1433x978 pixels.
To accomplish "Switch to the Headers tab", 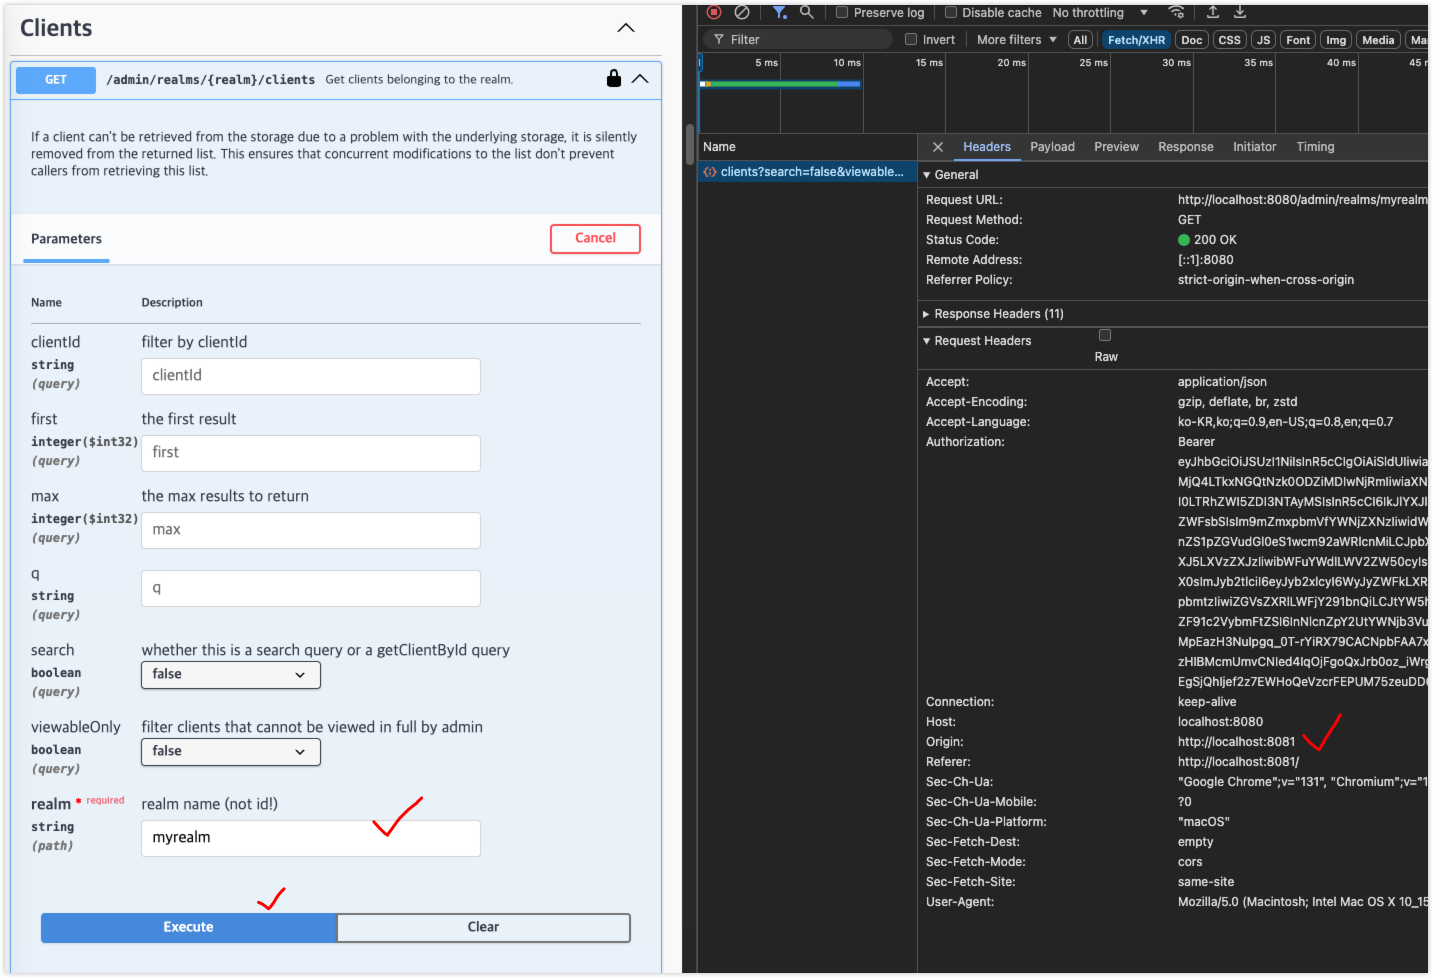I will pyautogui.click(x=987, y=147).
